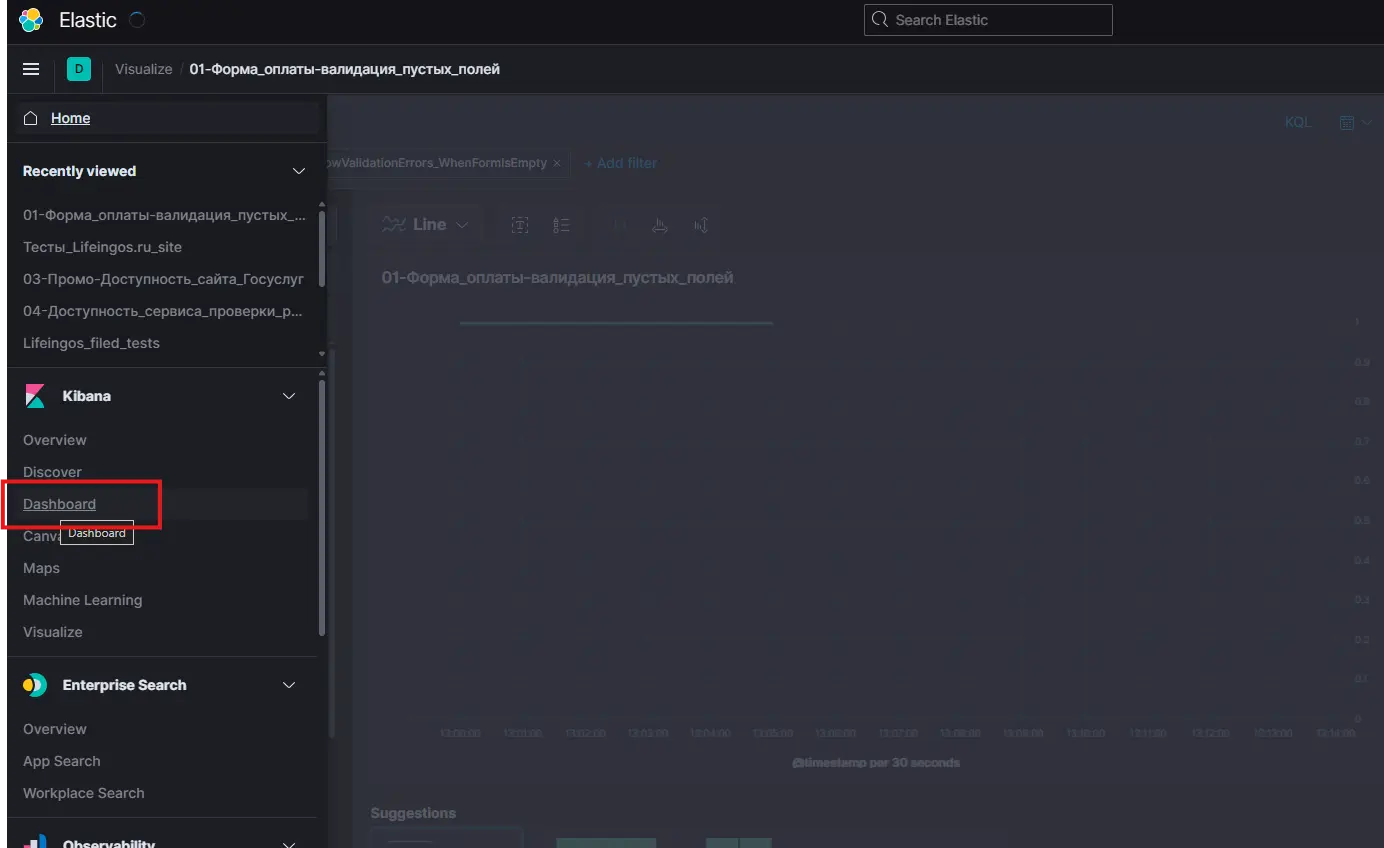Open Dashboard in the Kibana menu

[x=60, y=504]
